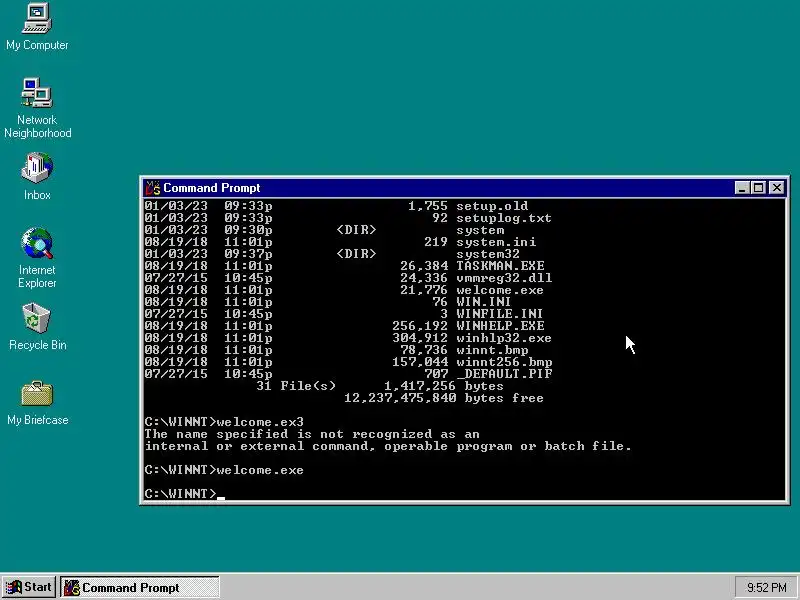Click the mistyped welcome.ex3 command line
Image resolution: width=800 pixels, height=600 pixels.
(x=224, y=422)
